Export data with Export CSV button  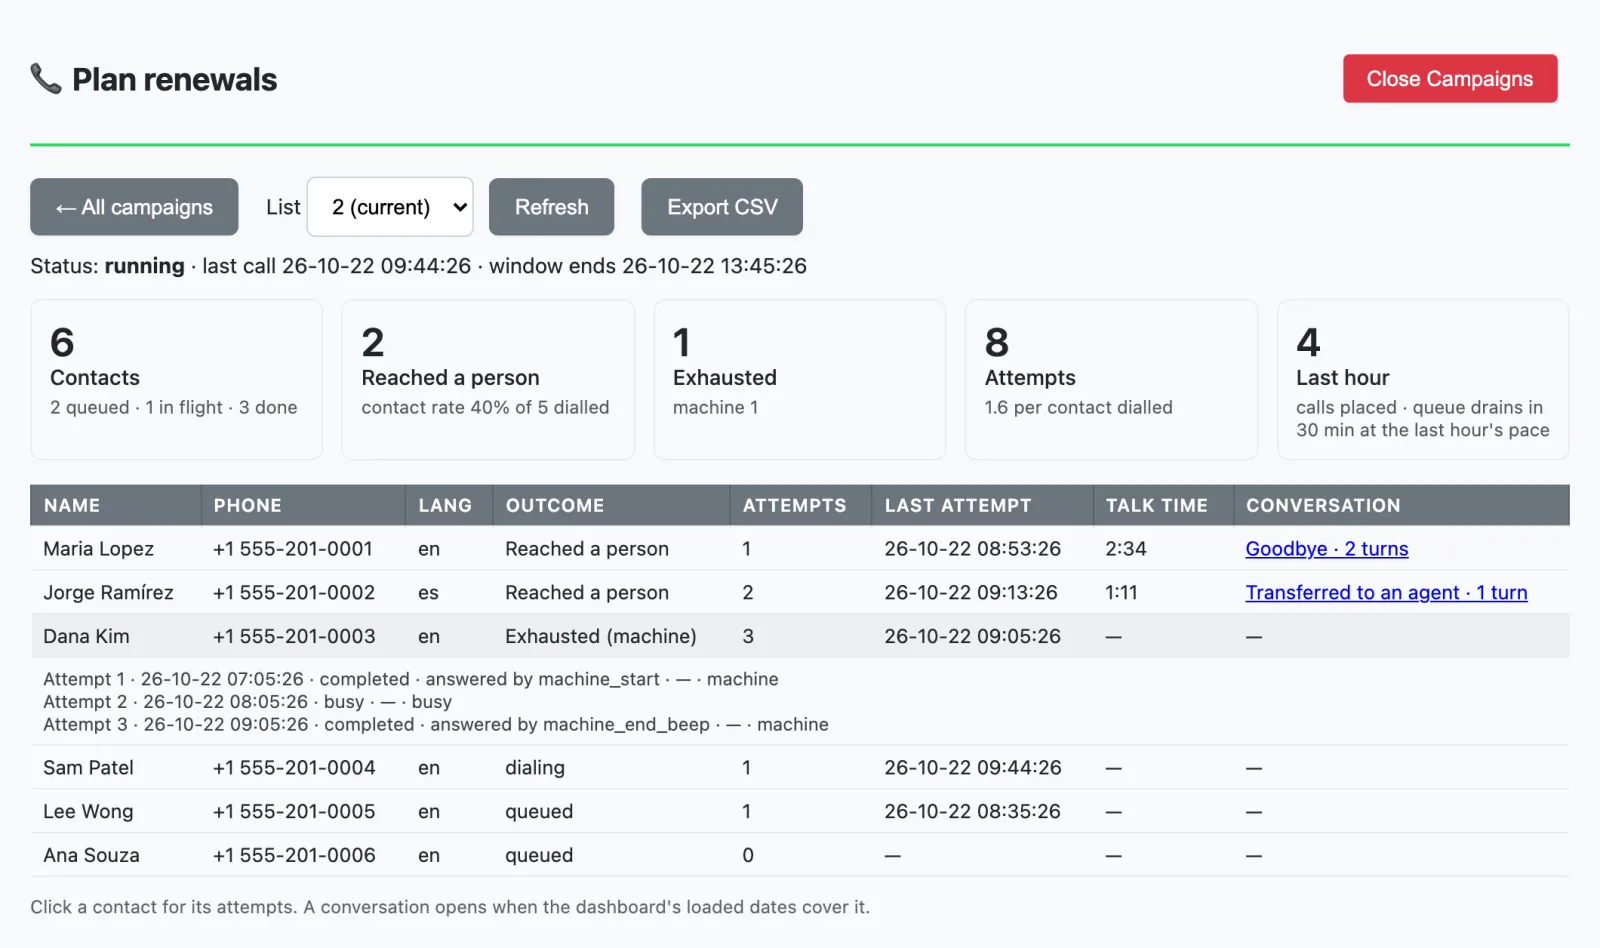tap(722, 207)
